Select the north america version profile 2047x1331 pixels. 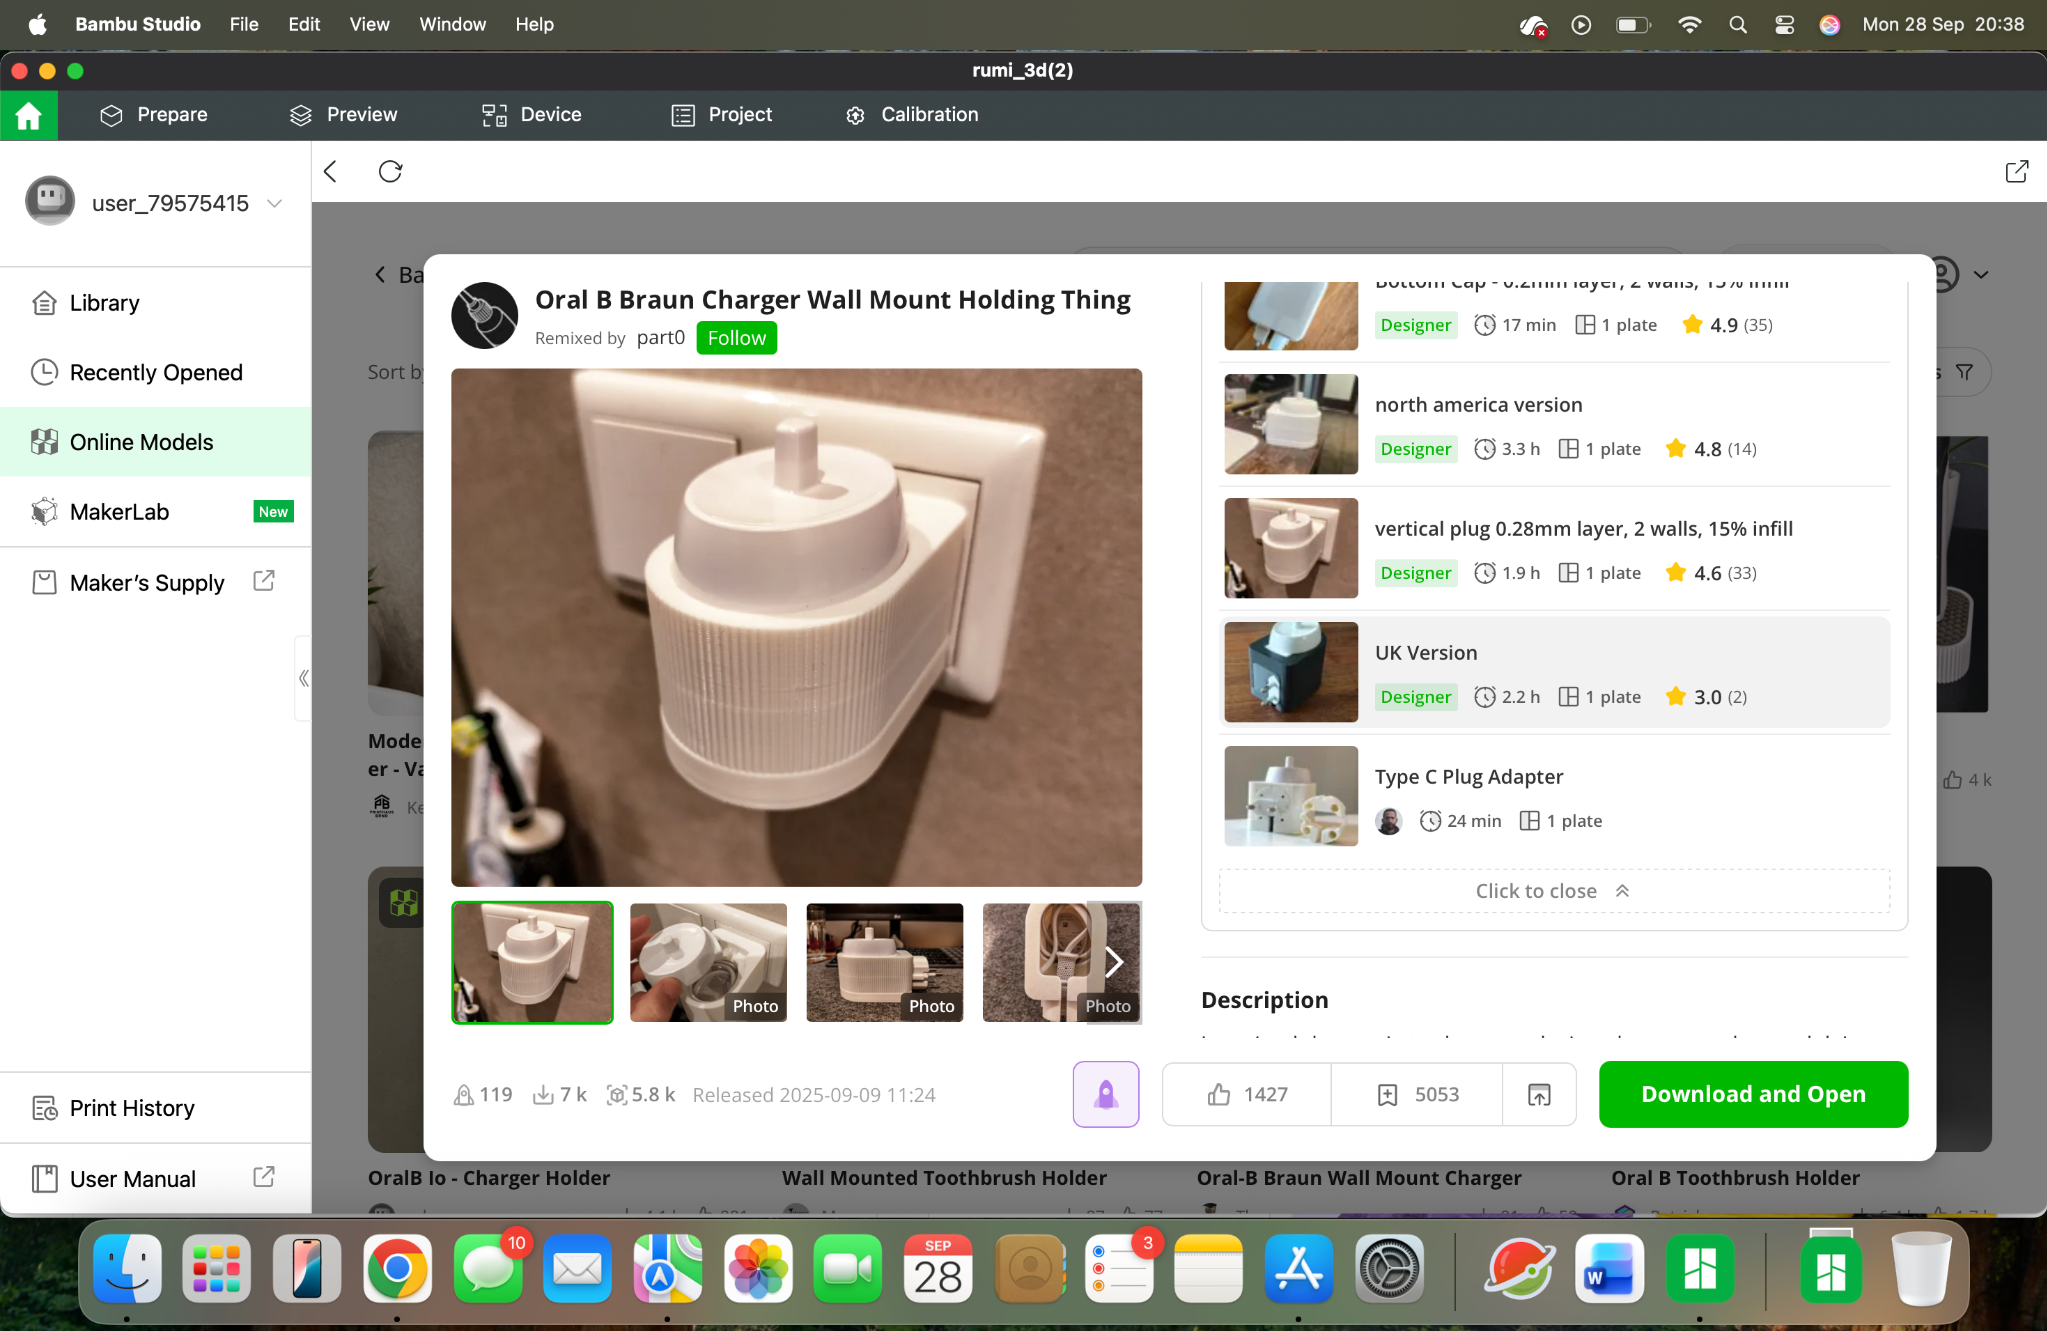[x=1555, y=424]
